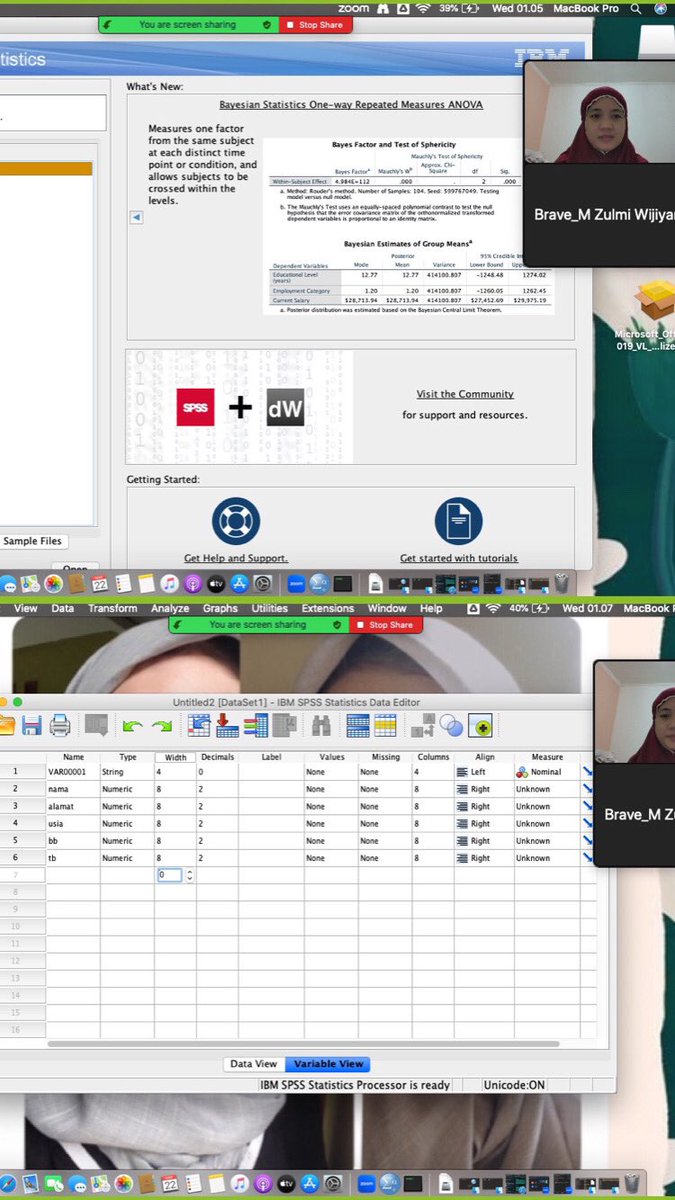The width and height of the screenshot is (675, 1200).
Task: Open the Transform menu
Action: point(112,608)
